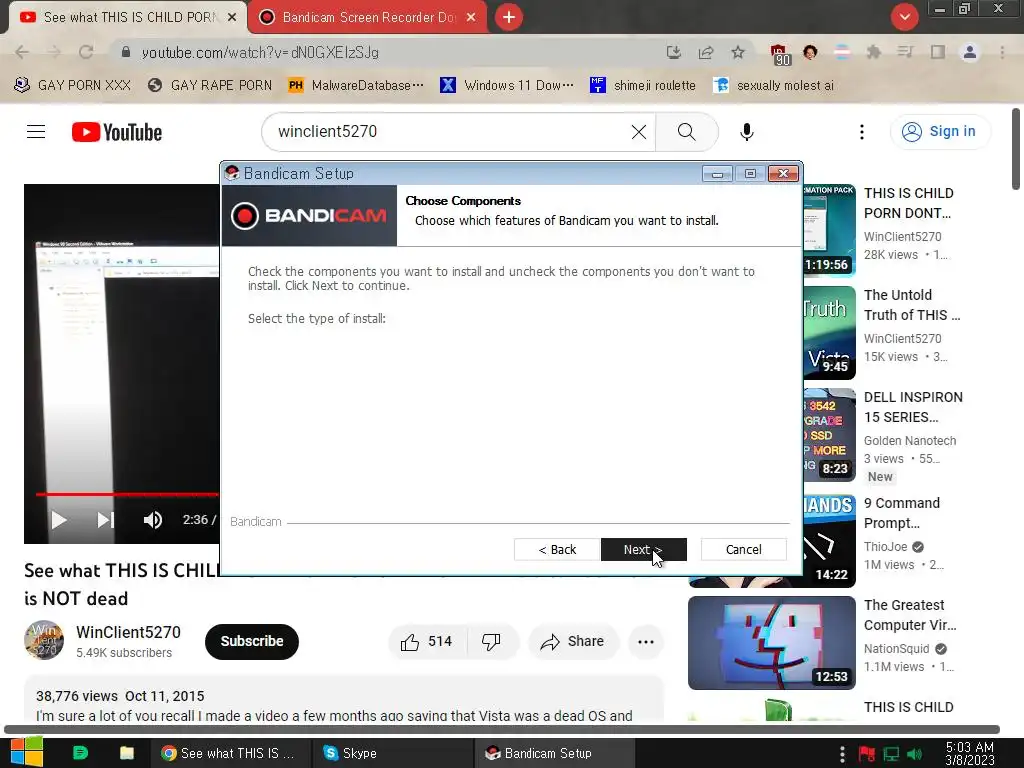Open the 9:45 Untold Truth video thumbnail
Screen dimensions: 1024x768
(829, 333)
